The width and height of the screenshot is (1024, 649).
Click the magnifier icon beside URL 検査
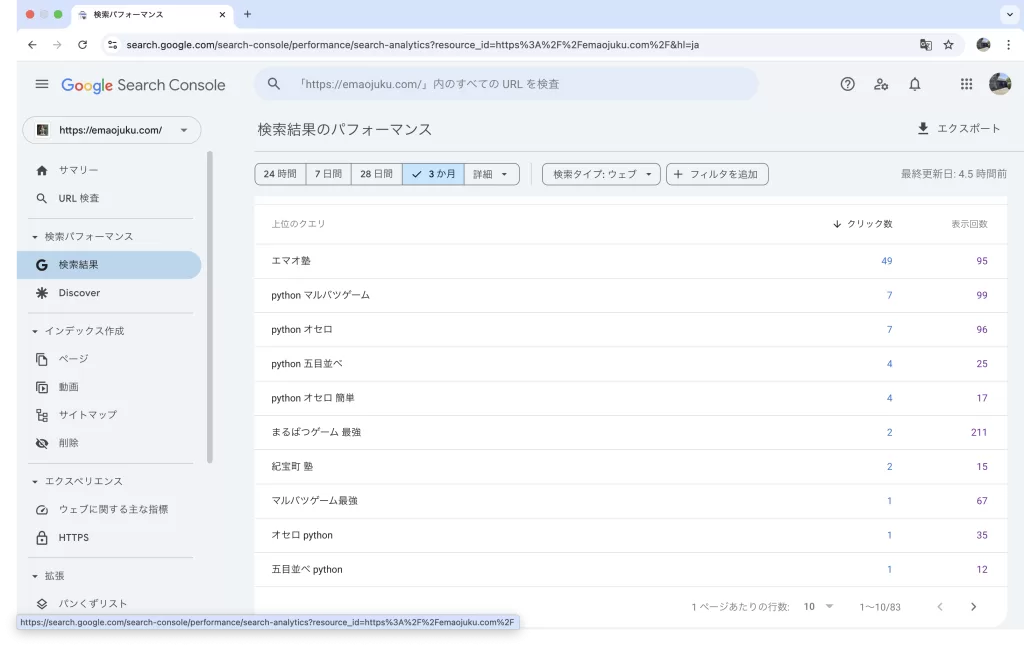coord(42,198)
